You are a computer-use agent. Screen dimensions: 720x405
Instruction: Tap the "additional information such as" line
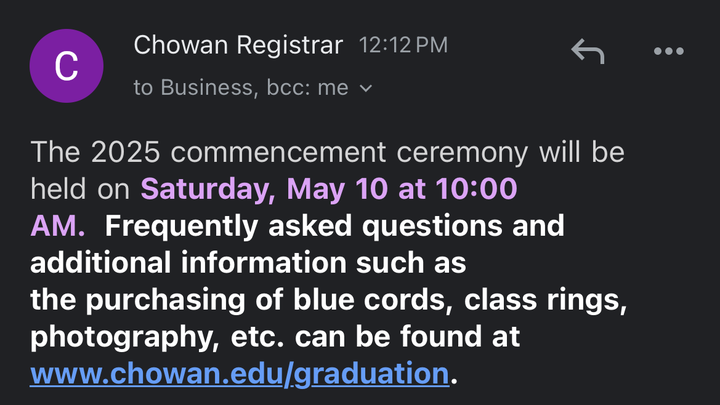point(250,263)
